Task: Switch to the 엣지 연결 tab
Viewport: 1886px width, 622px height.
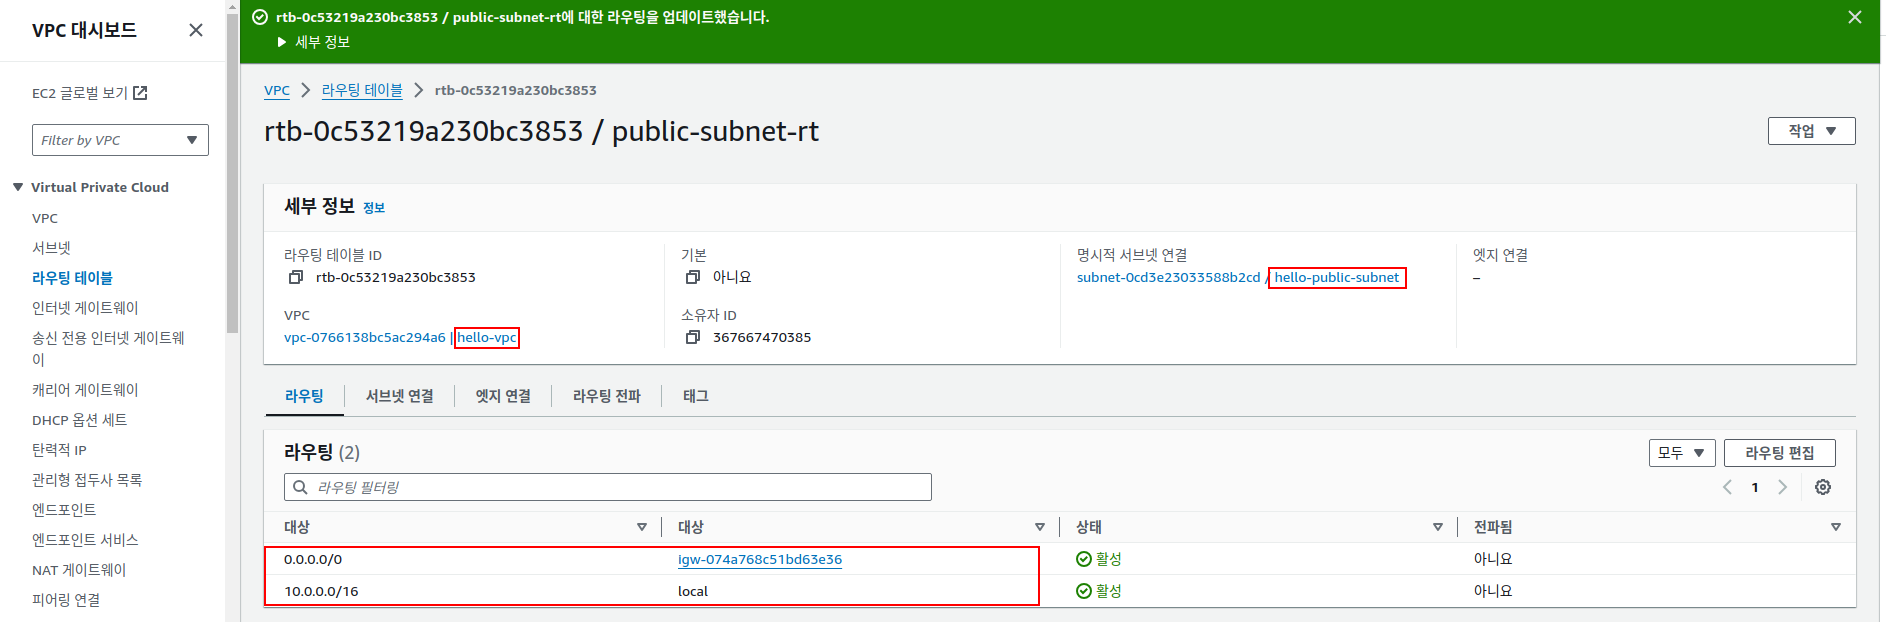Action: point(503,396)
